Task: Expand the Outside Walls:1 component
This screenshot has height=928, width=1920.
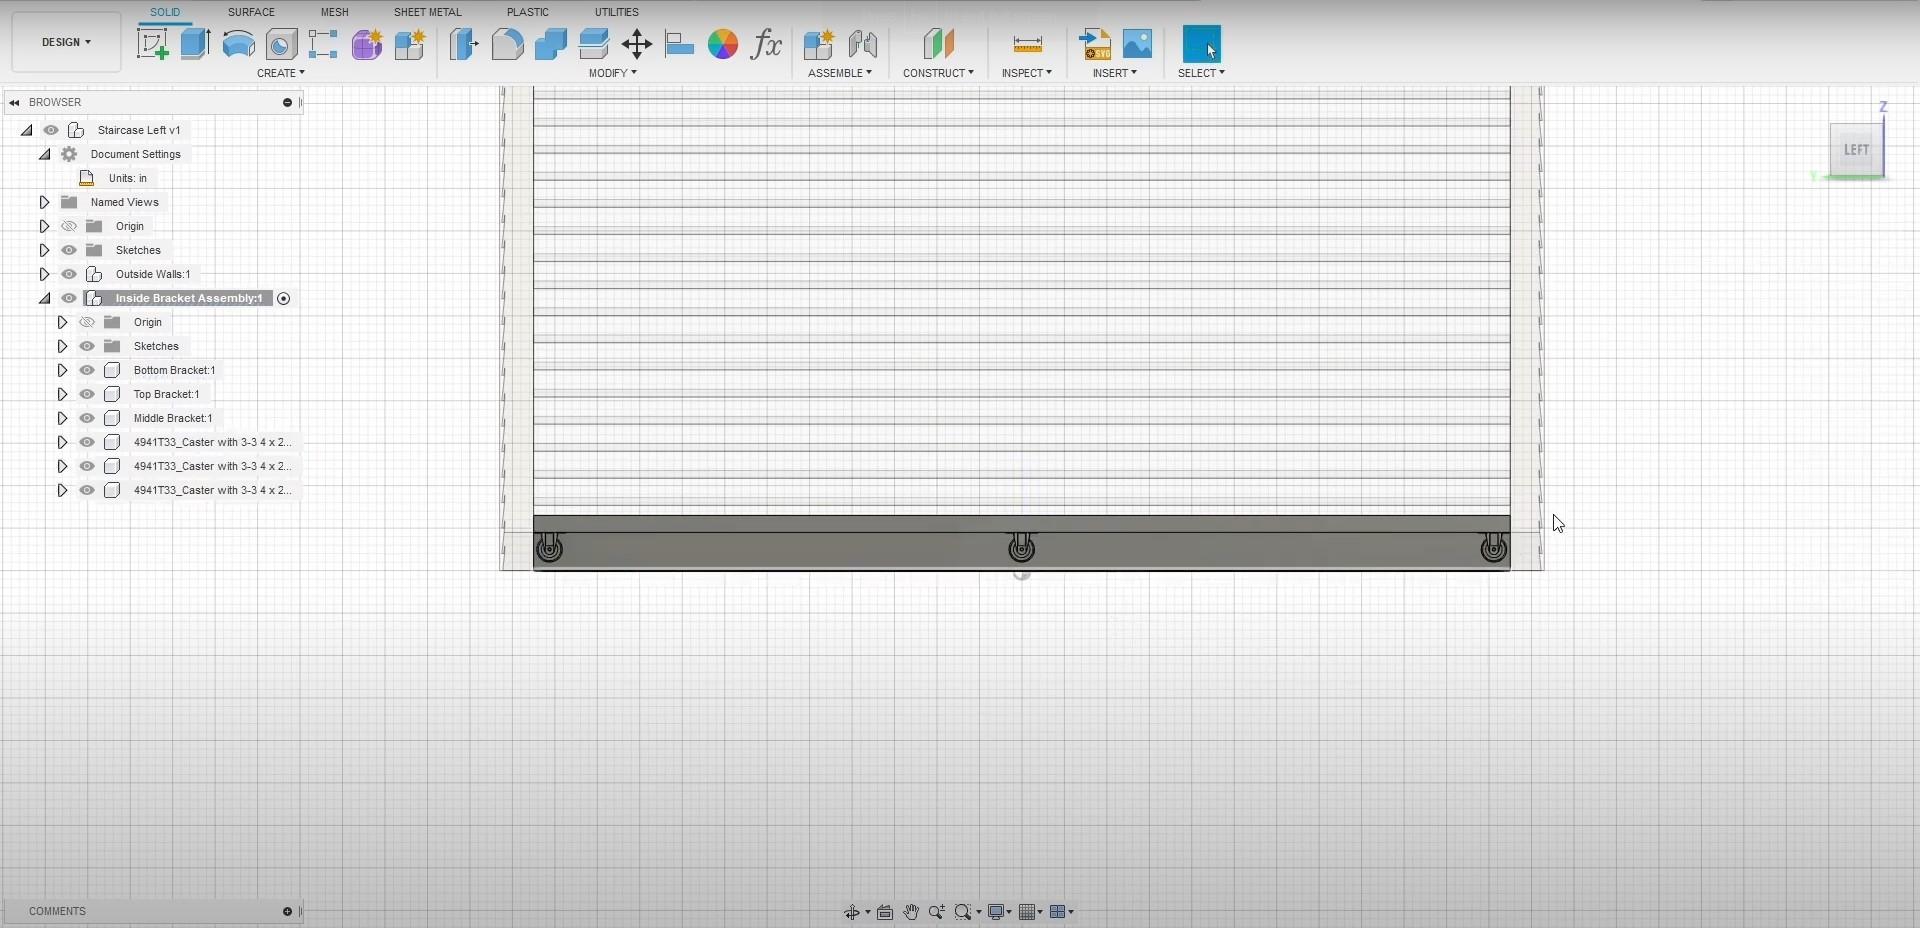Action: (x=44, y=274)
